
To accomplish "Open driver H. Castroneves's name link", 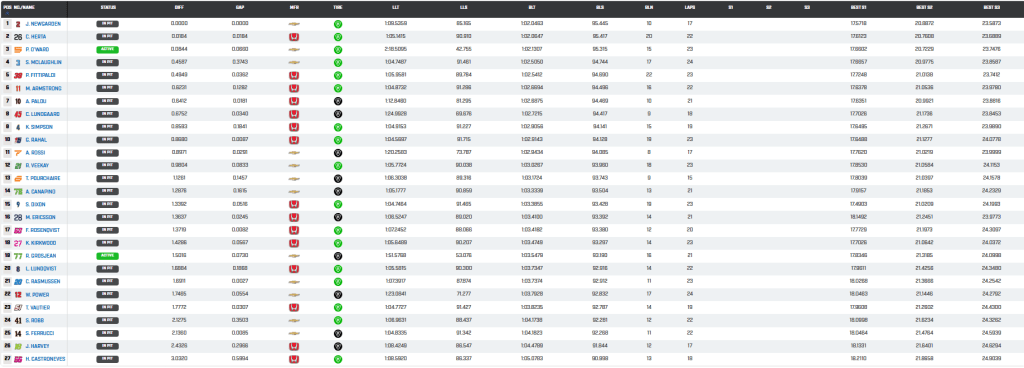I will (45, 359).
